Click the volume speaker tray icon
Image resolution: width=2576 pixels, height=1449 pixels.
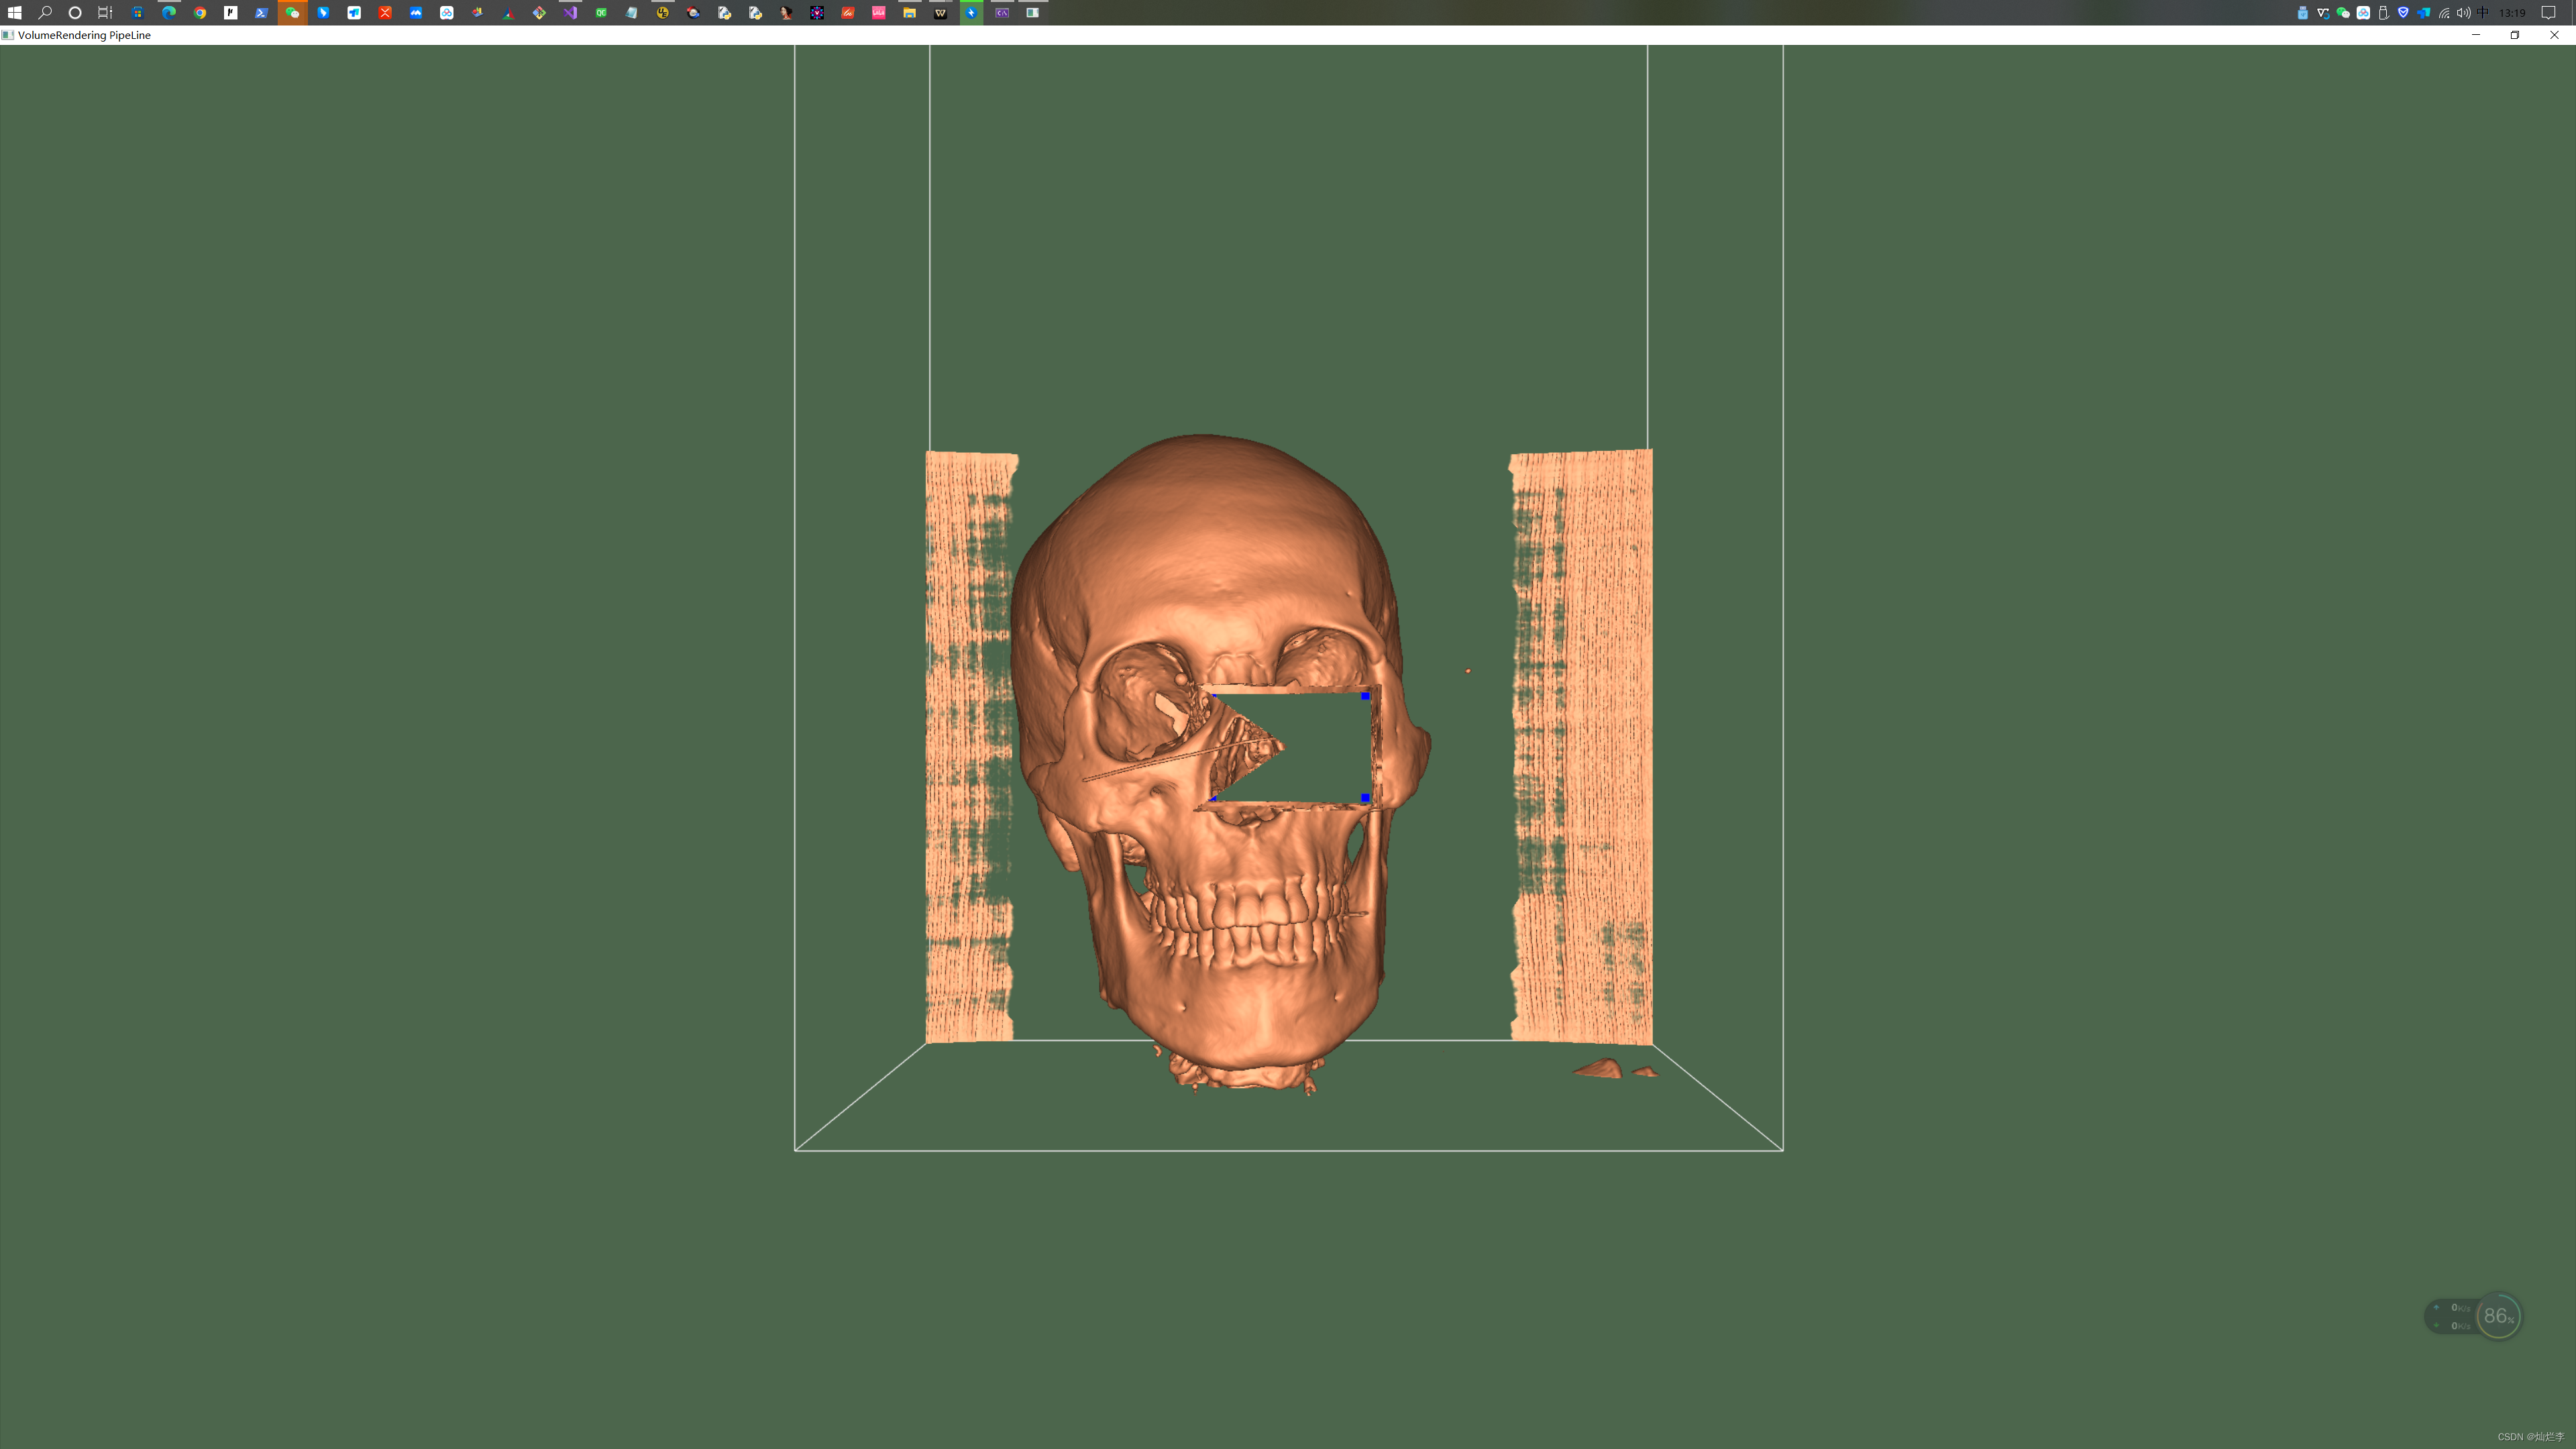[2463, 12]
